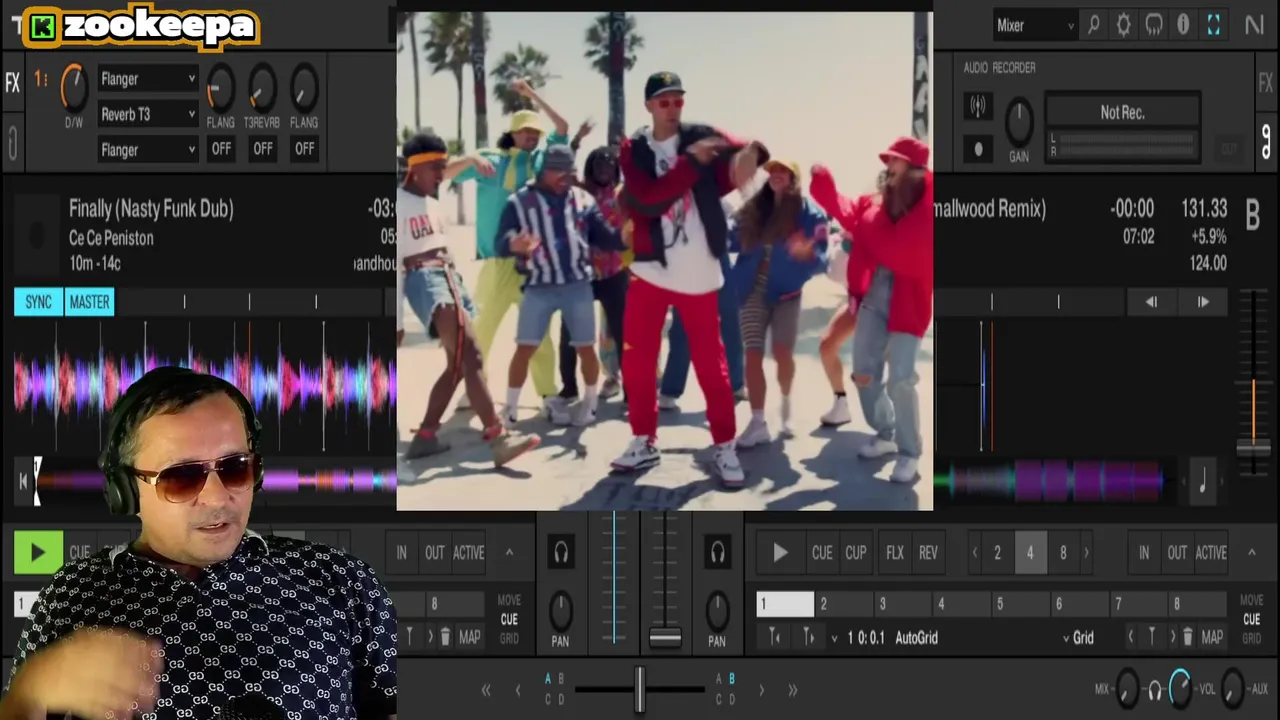The image size is (1280, 720).
Task: Open the Reverb T3 effect dropdown
Action: click(148, 115)
